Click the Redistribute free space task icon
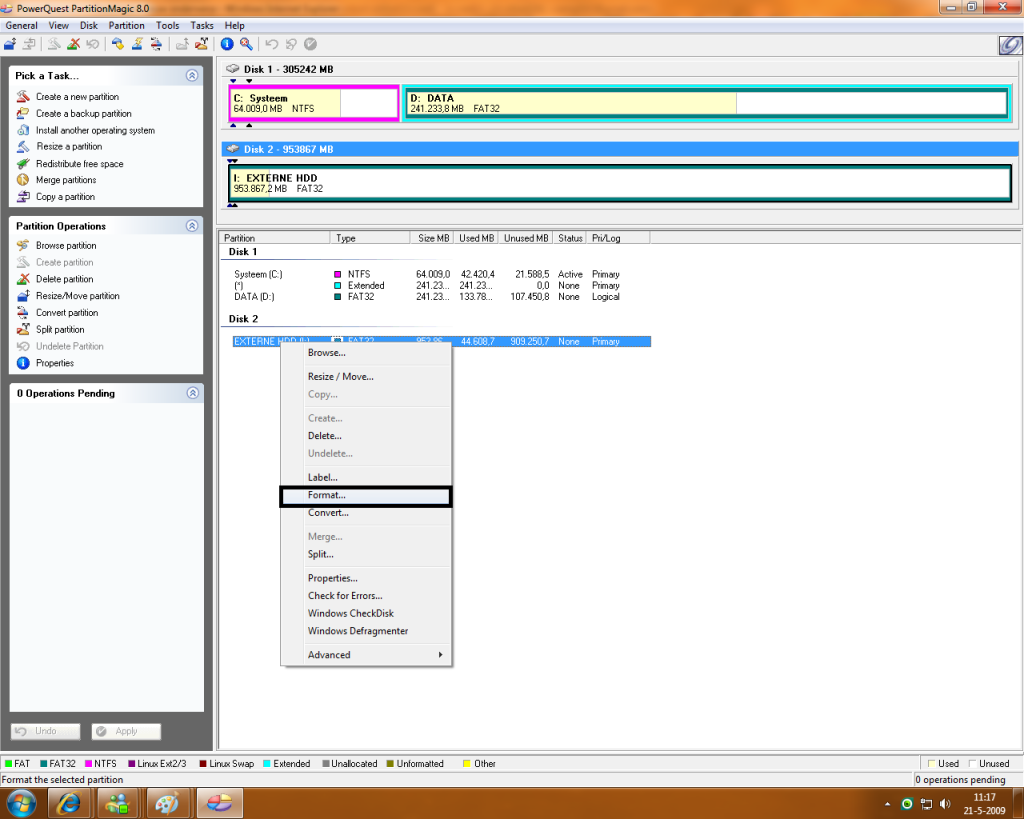The height and width of the screenshot is (819, 1024). tap(23, 163)
